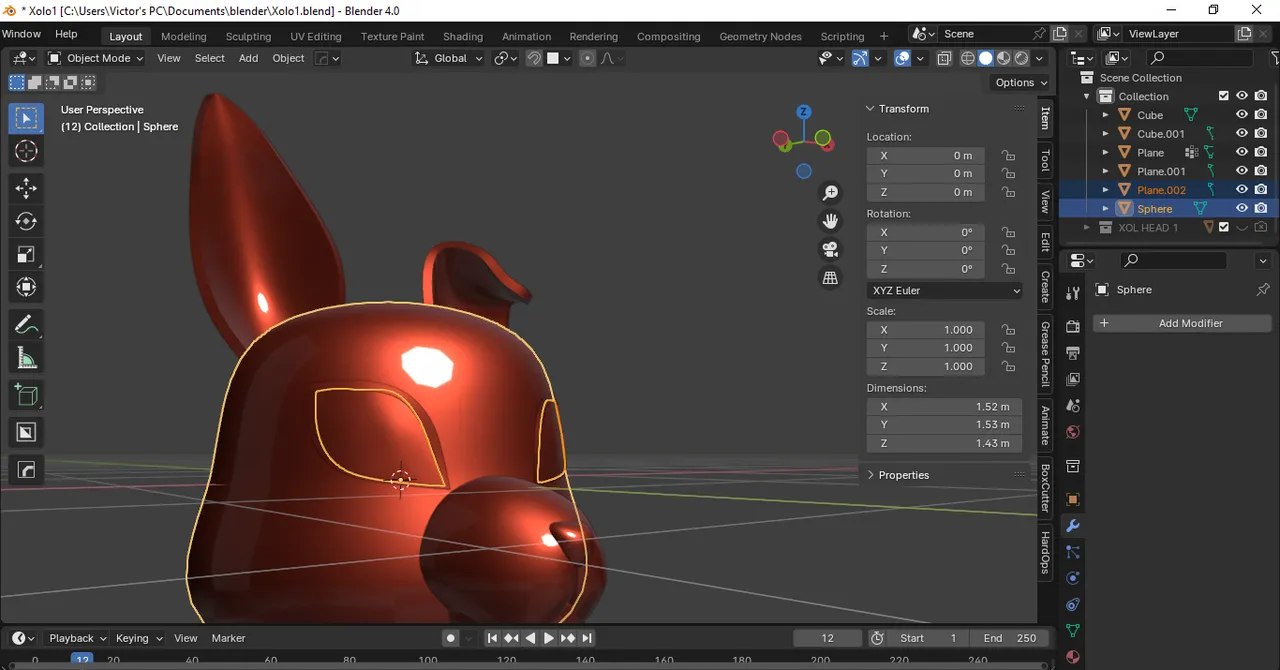Screen dimensions: 1280x670
Task: Toggle the camera view button
Action: [x=830, y=249]
